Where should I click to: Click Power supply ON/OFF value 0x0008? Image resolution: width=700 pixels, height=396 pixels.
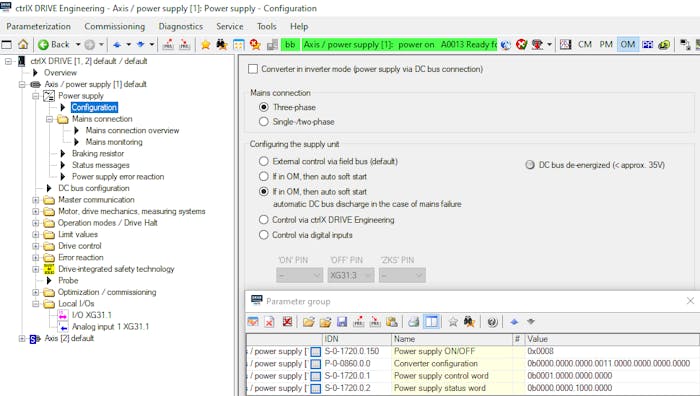click(x=540, y=351)
